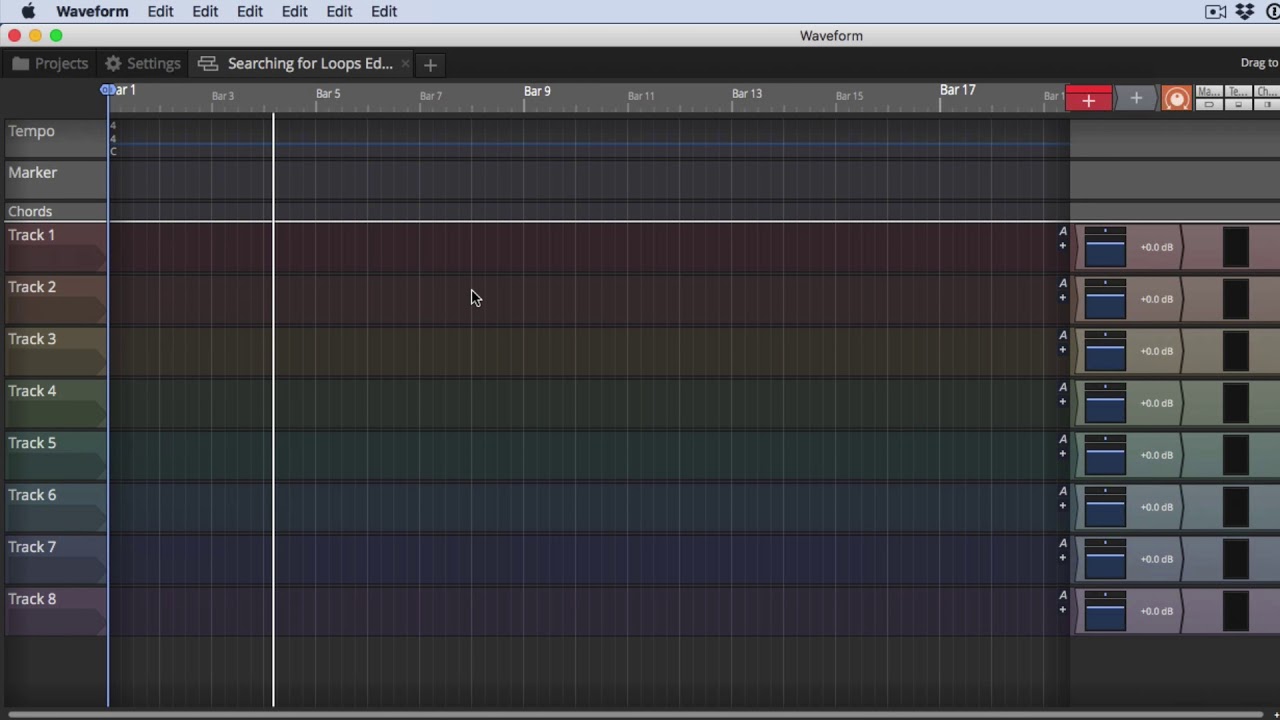The height and width of the screenshot is (720, 1280).
Task: Click the grey plus button beside red one
Action: (x=1135, y=98)
